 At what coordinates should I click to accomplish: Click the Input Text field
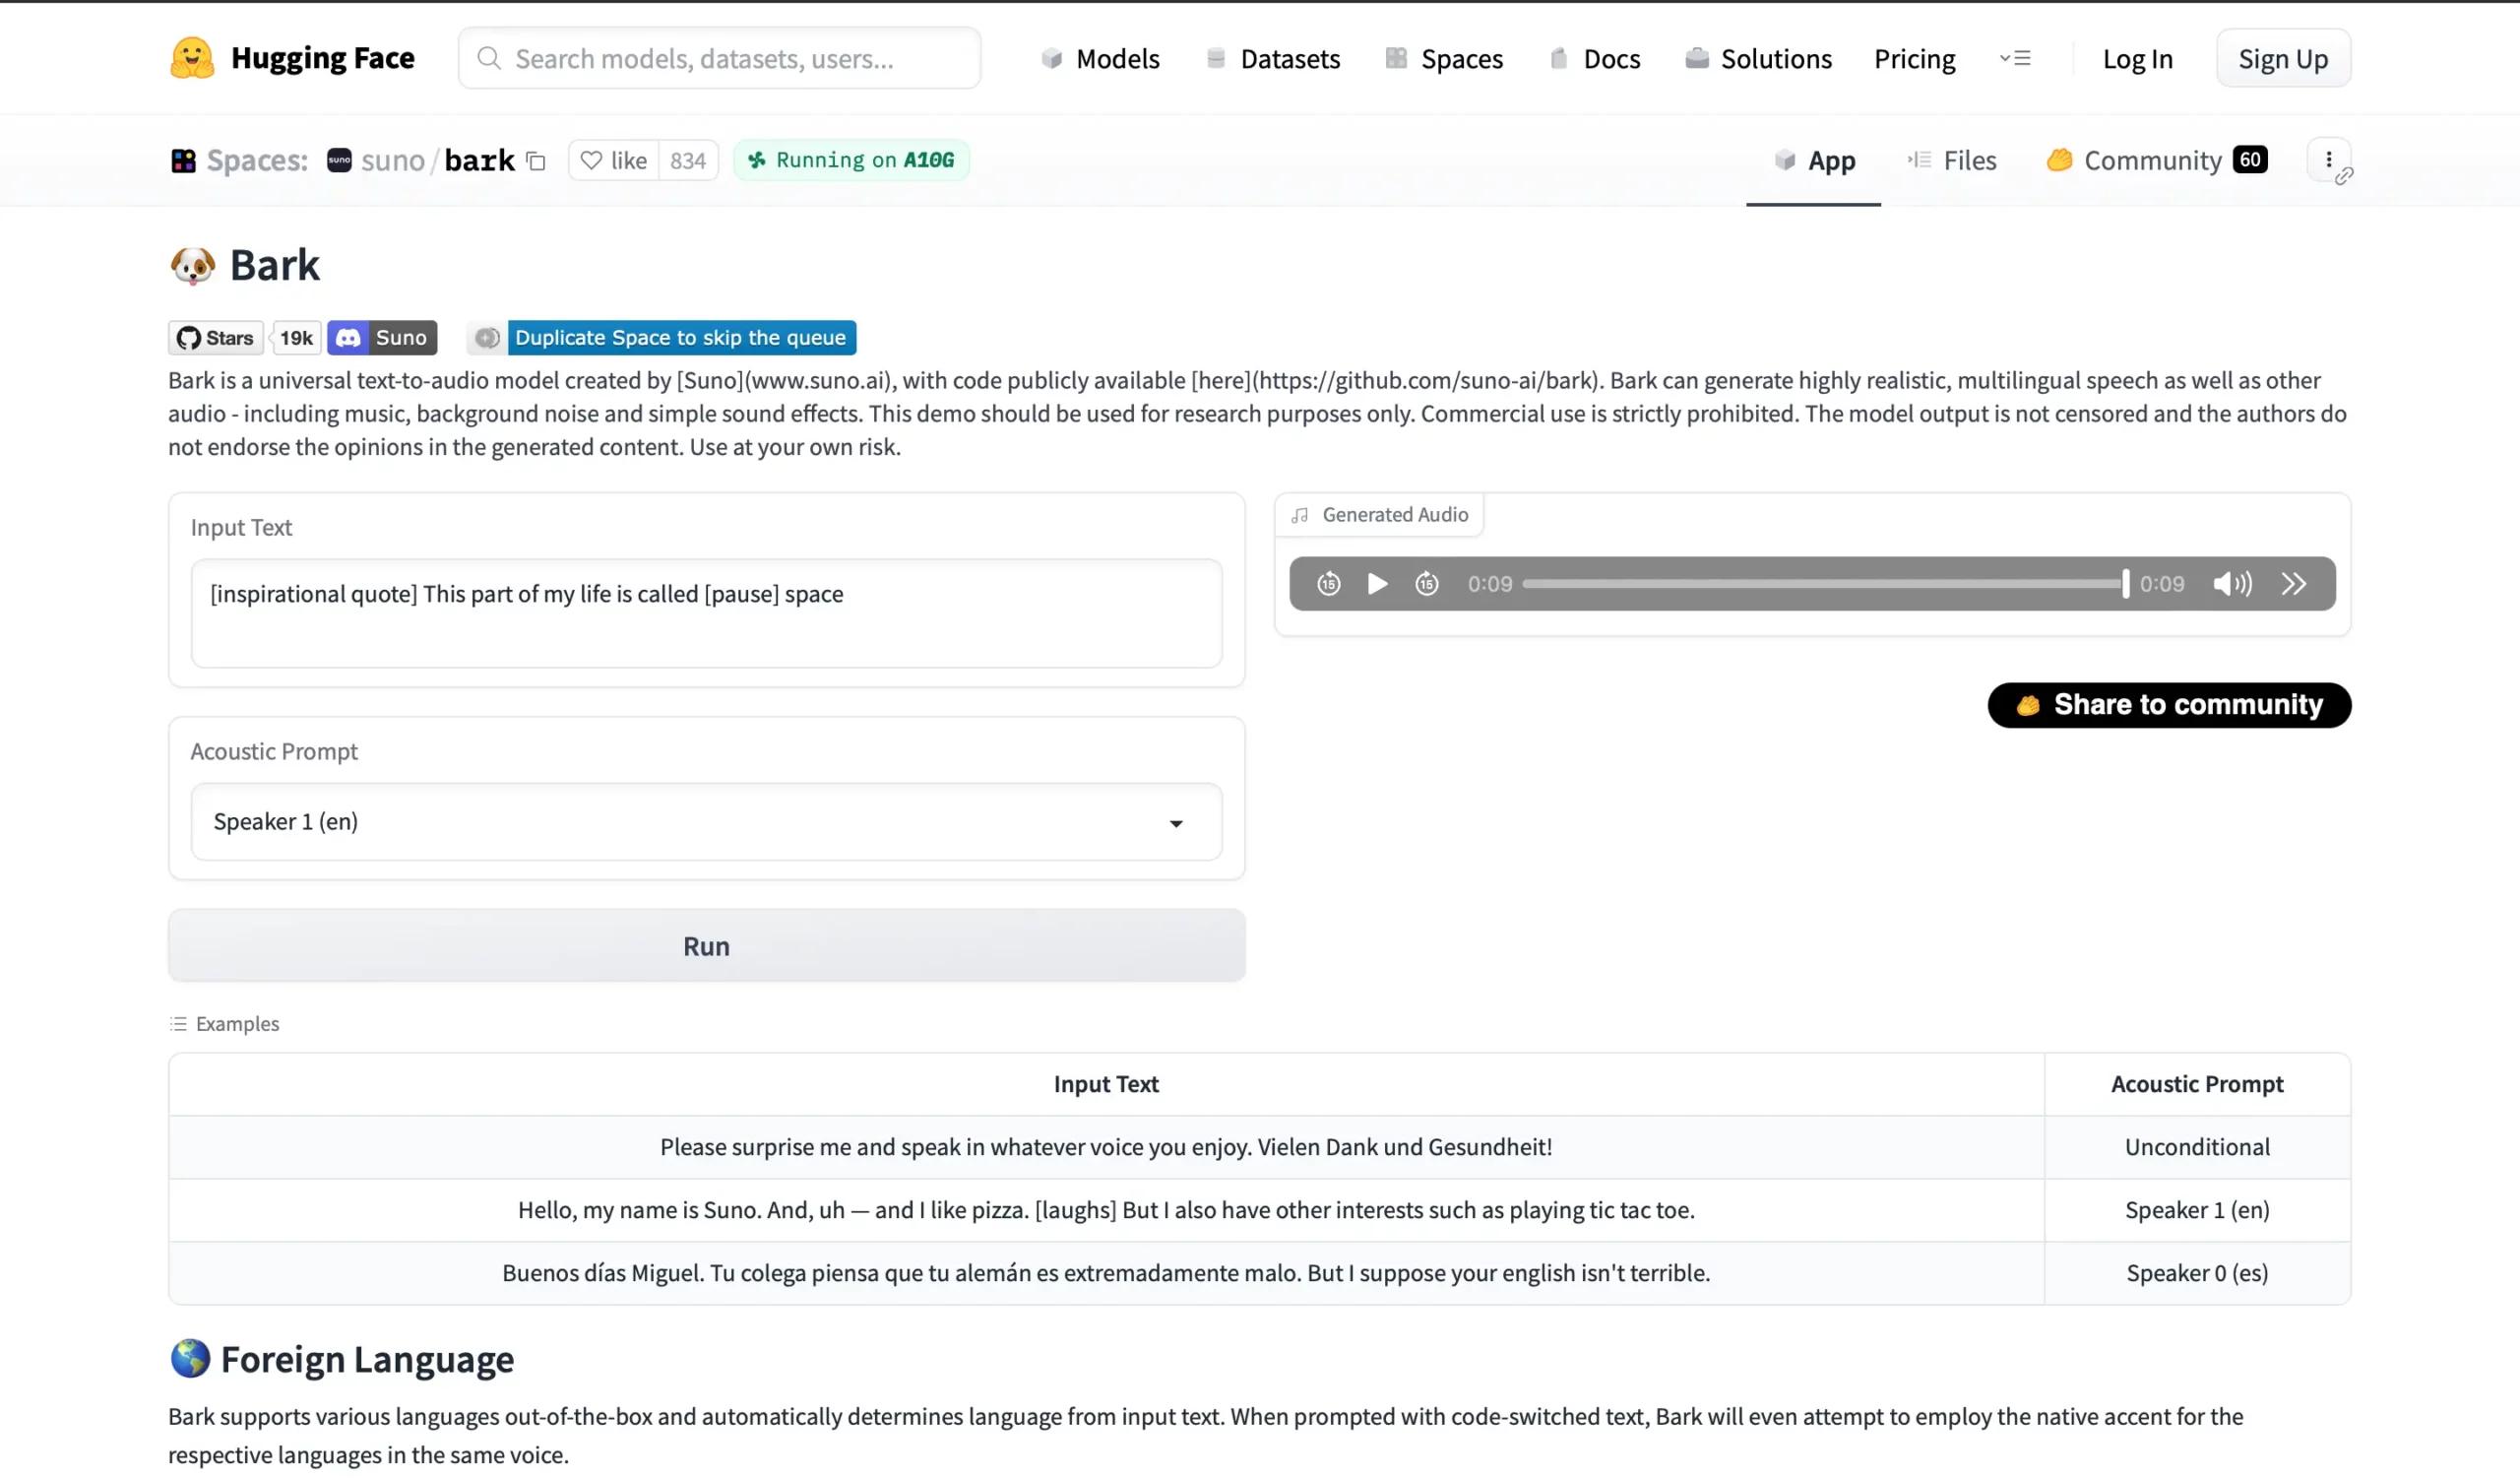tap(706, 612)
